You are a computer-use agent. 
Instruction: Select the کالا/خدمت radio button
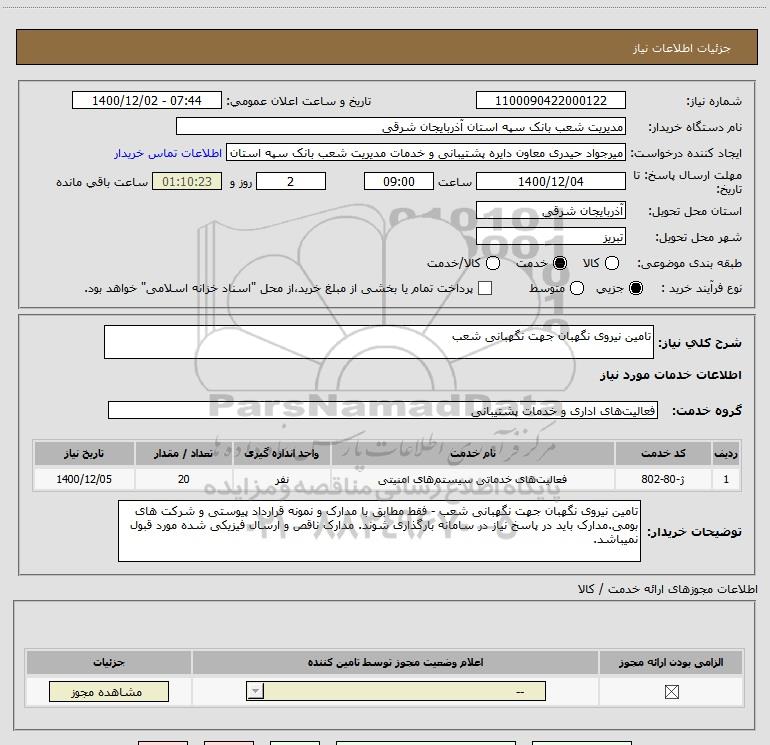pyautogui.click(x=493, y=263)
